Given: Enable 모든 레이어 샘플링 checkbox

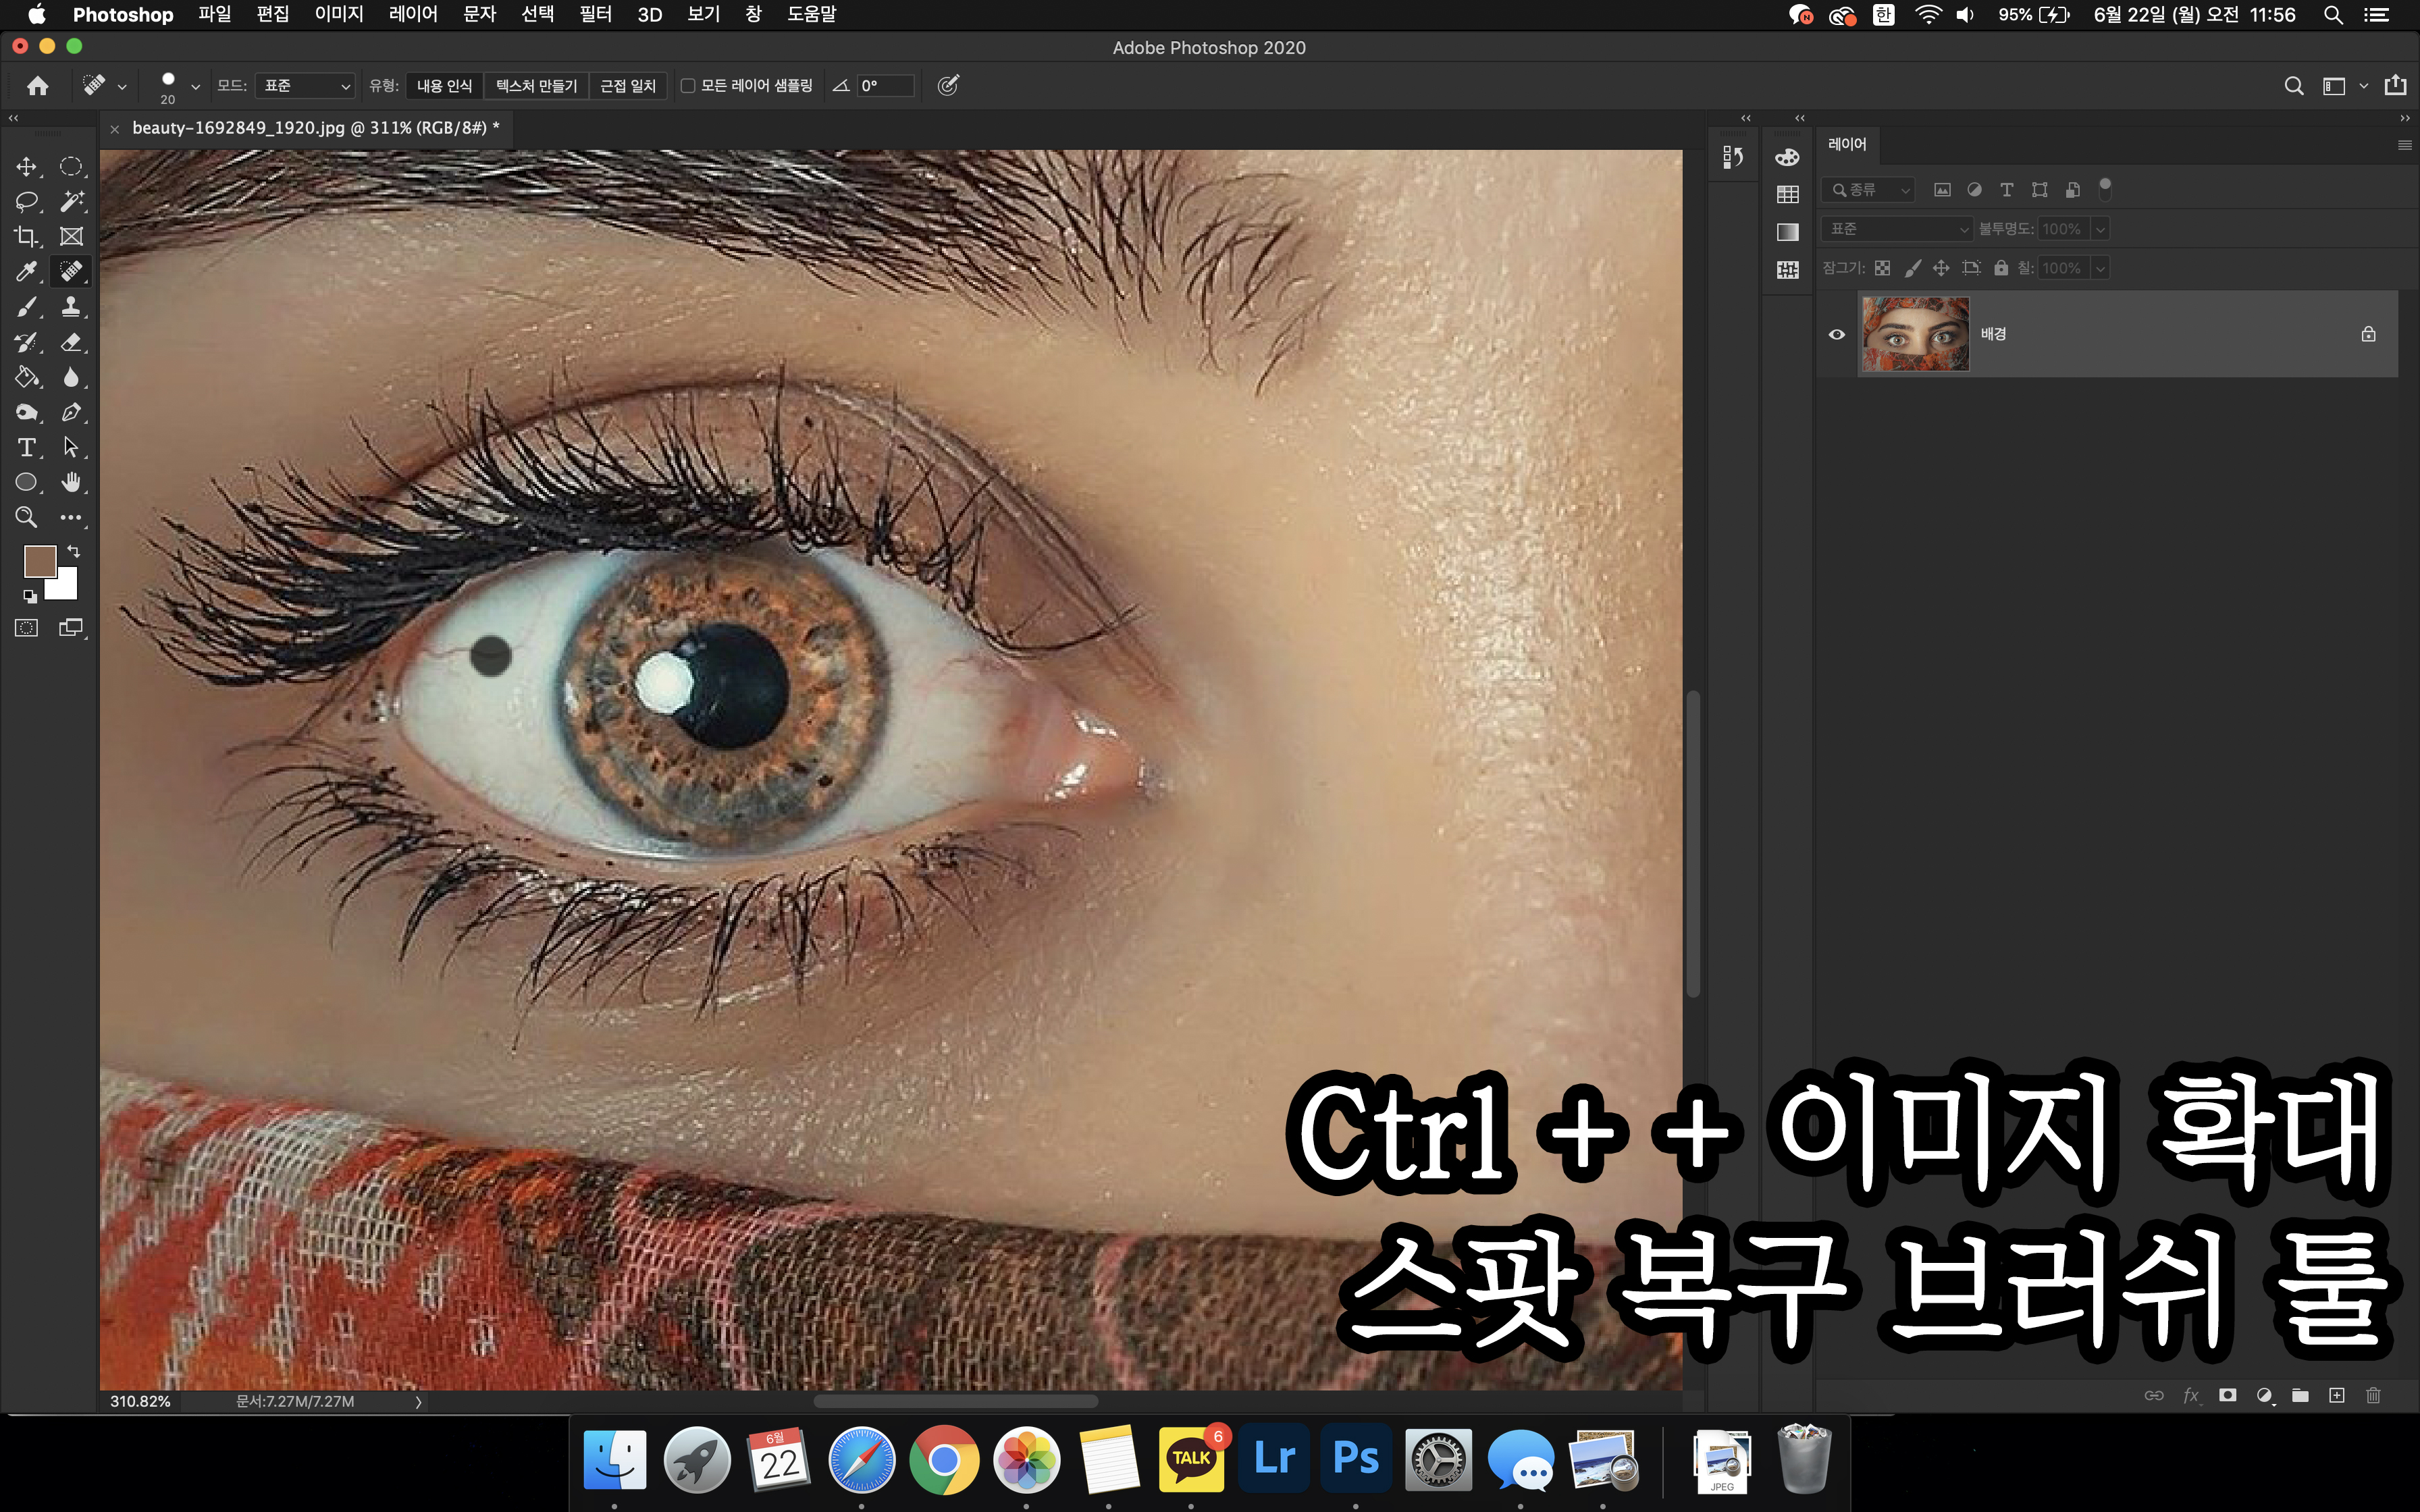Looking at the screenshot, I should point(688,86).
